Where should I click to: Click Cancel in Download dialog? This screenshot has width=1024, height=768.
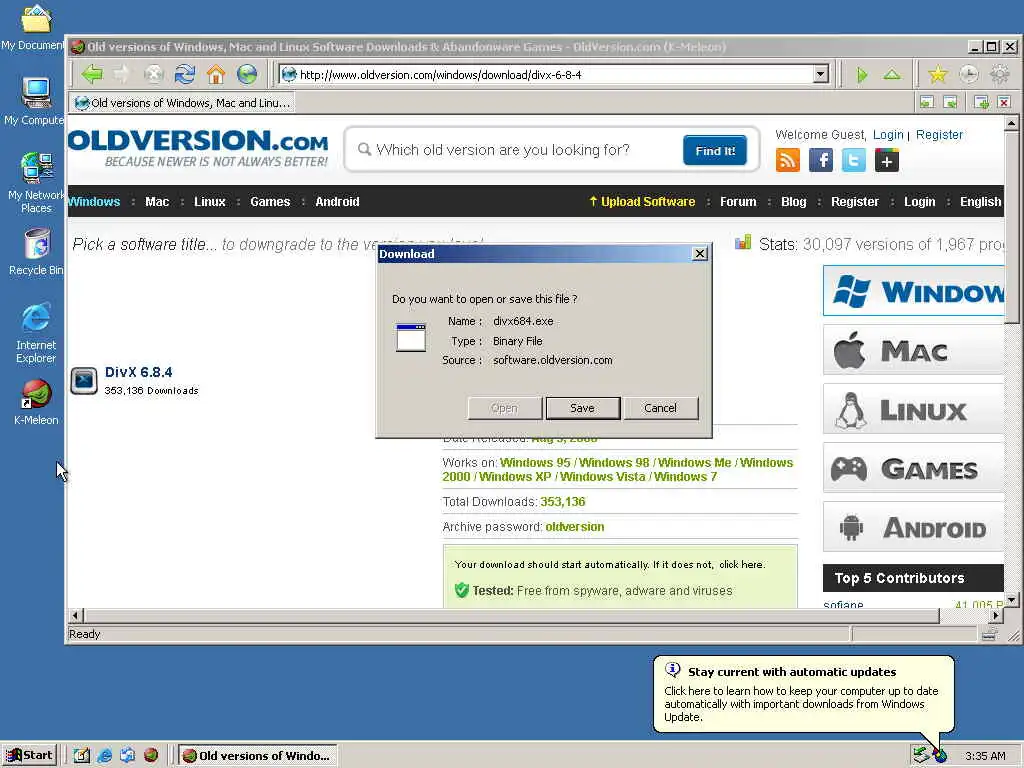pyautogui.click(x=660, y=408)
